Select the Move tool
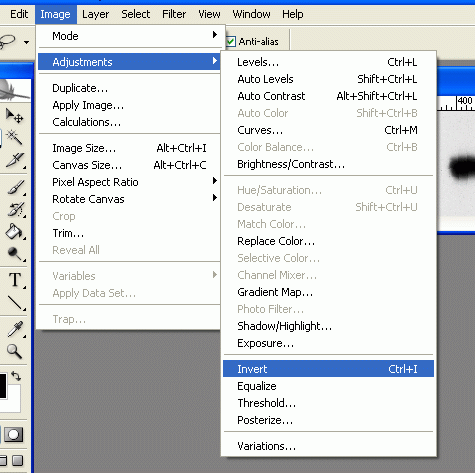475x473 pixels. 14,115
